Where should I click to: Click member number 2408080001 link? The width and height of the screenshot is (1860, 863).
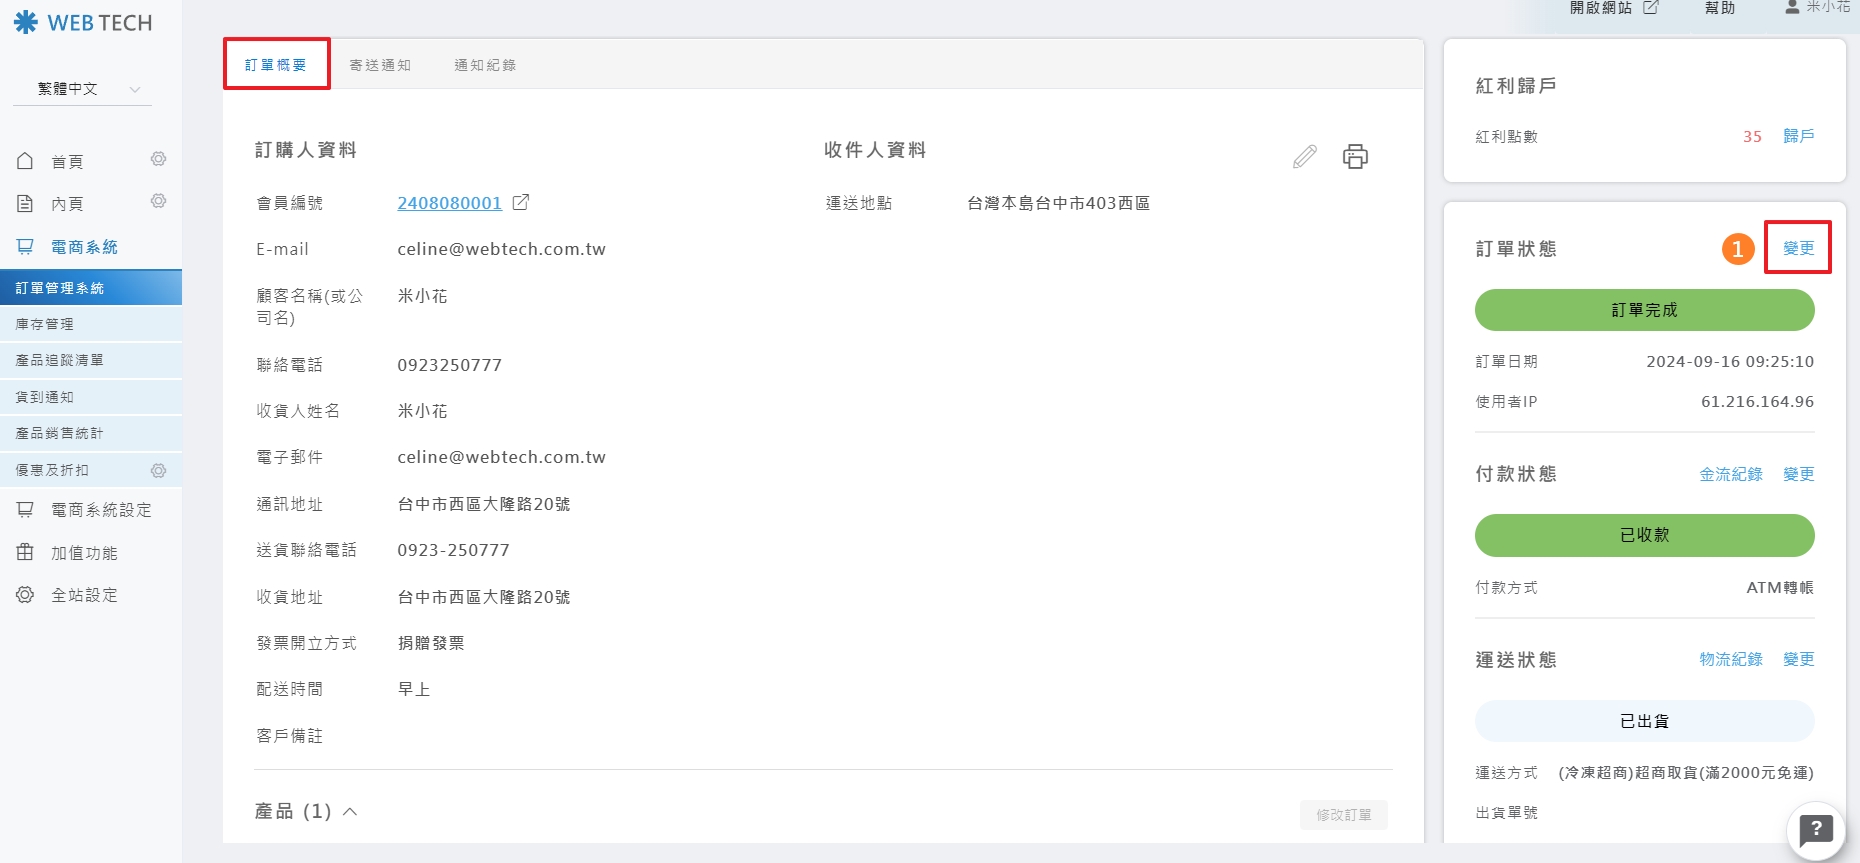449,203
